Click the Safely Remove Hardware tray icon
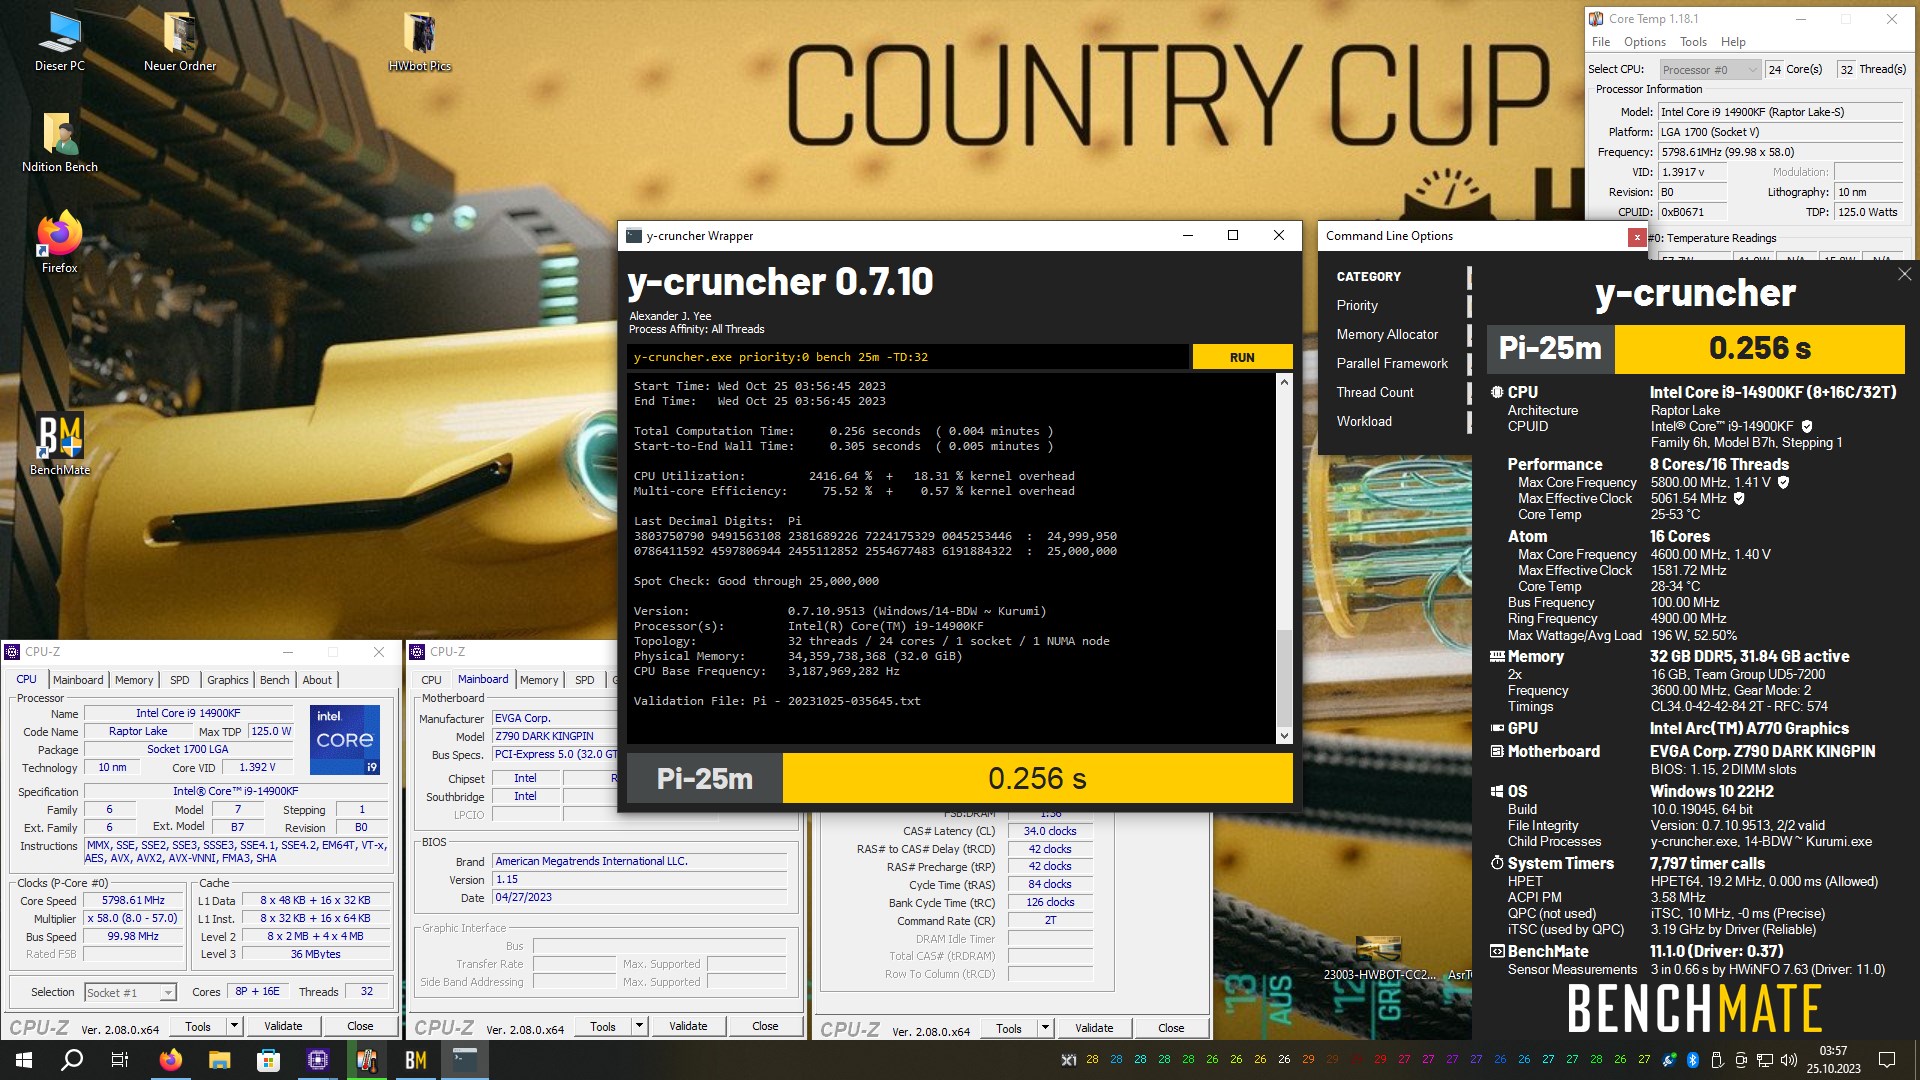This screenshot has height=1080, width=1920. point(1717,1060)
